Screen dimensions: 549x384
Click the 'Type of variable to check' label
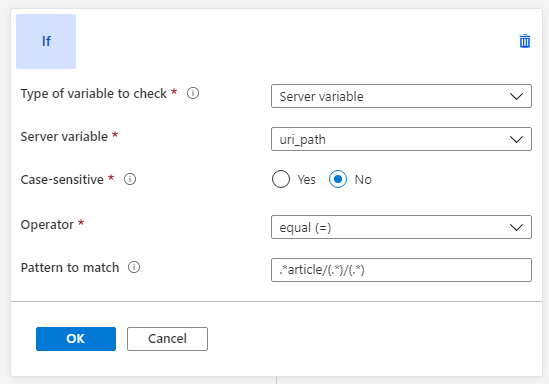point(93,94)
